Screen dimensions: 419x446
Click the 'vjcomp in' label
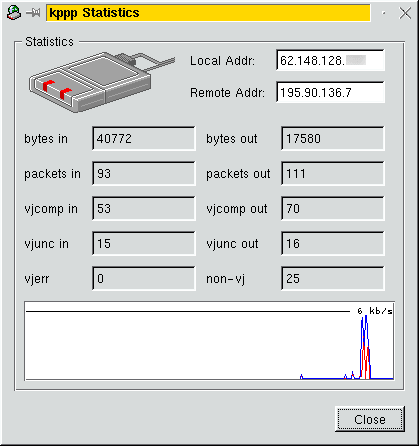click(x=51, y=209)
